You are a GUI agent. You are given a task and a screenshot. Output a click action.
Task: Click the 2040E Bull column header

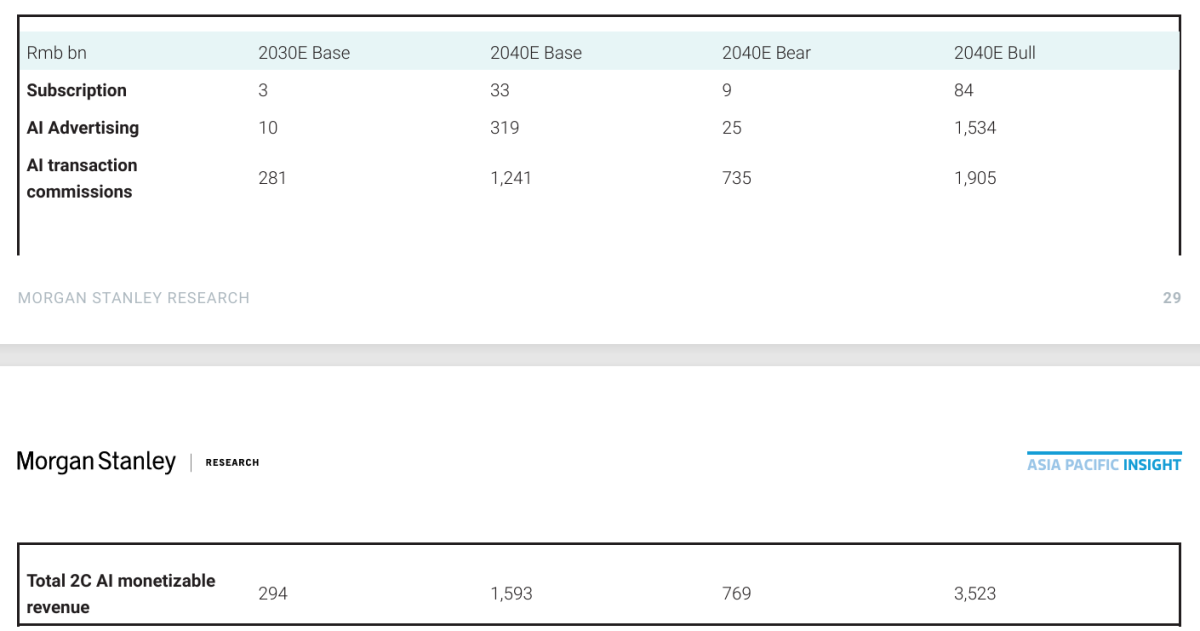click(x=995, y=53)
